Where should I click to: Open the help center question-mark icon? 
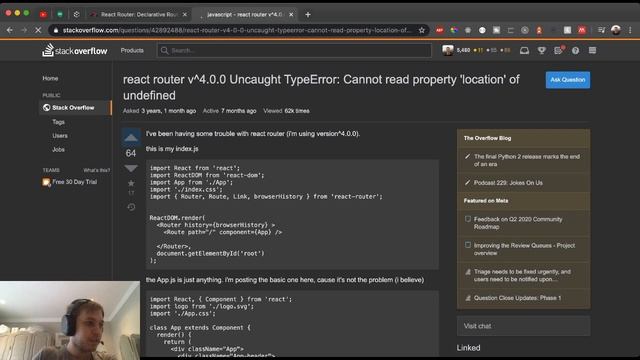point(576,51)
